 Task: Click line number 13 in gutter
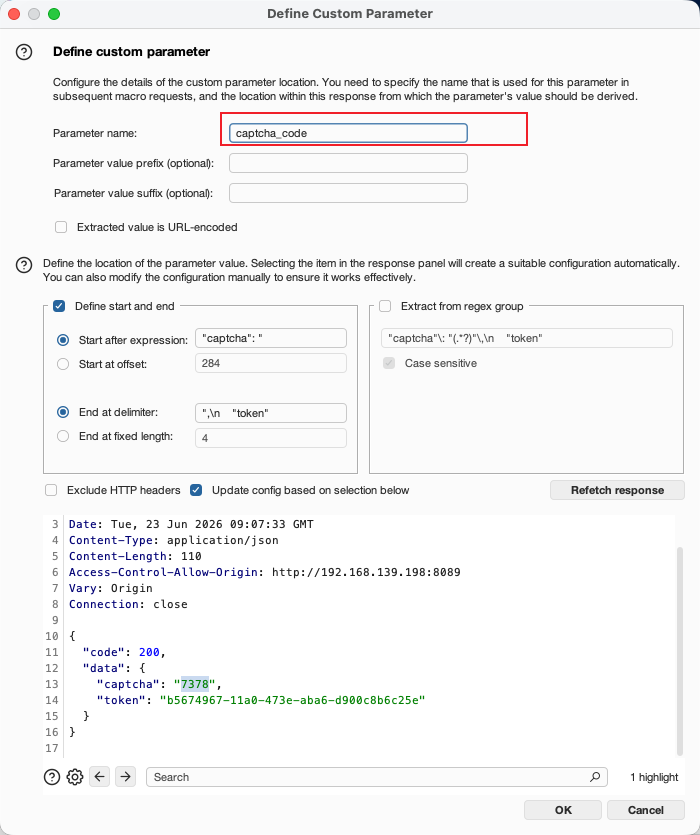click(52, 684)
